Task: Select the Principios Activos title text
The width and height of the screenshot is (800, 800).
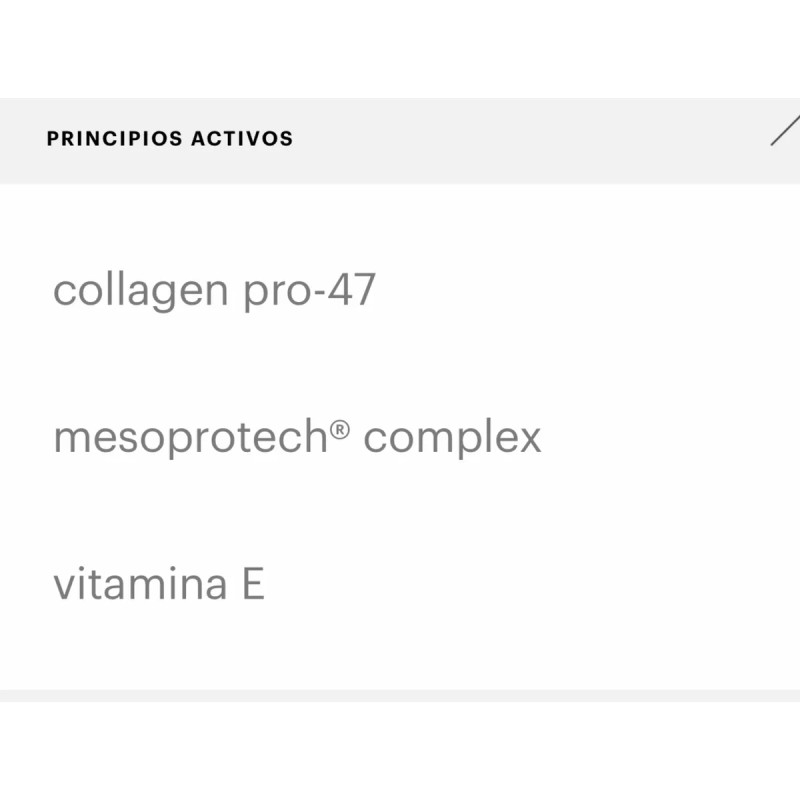Action: tap(170, 139)
